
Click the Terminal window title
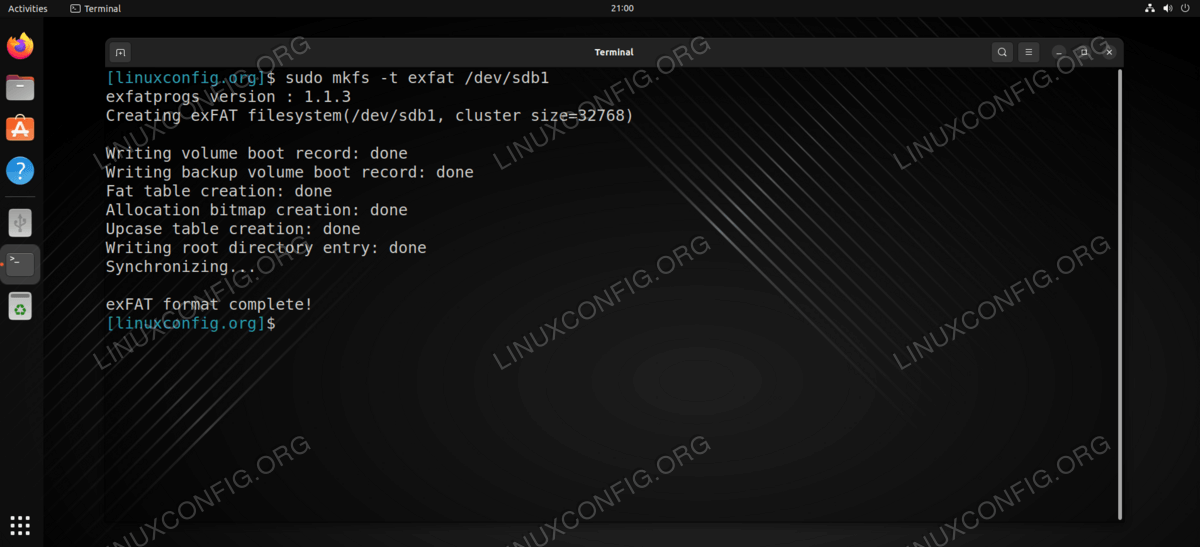point(614,52)
